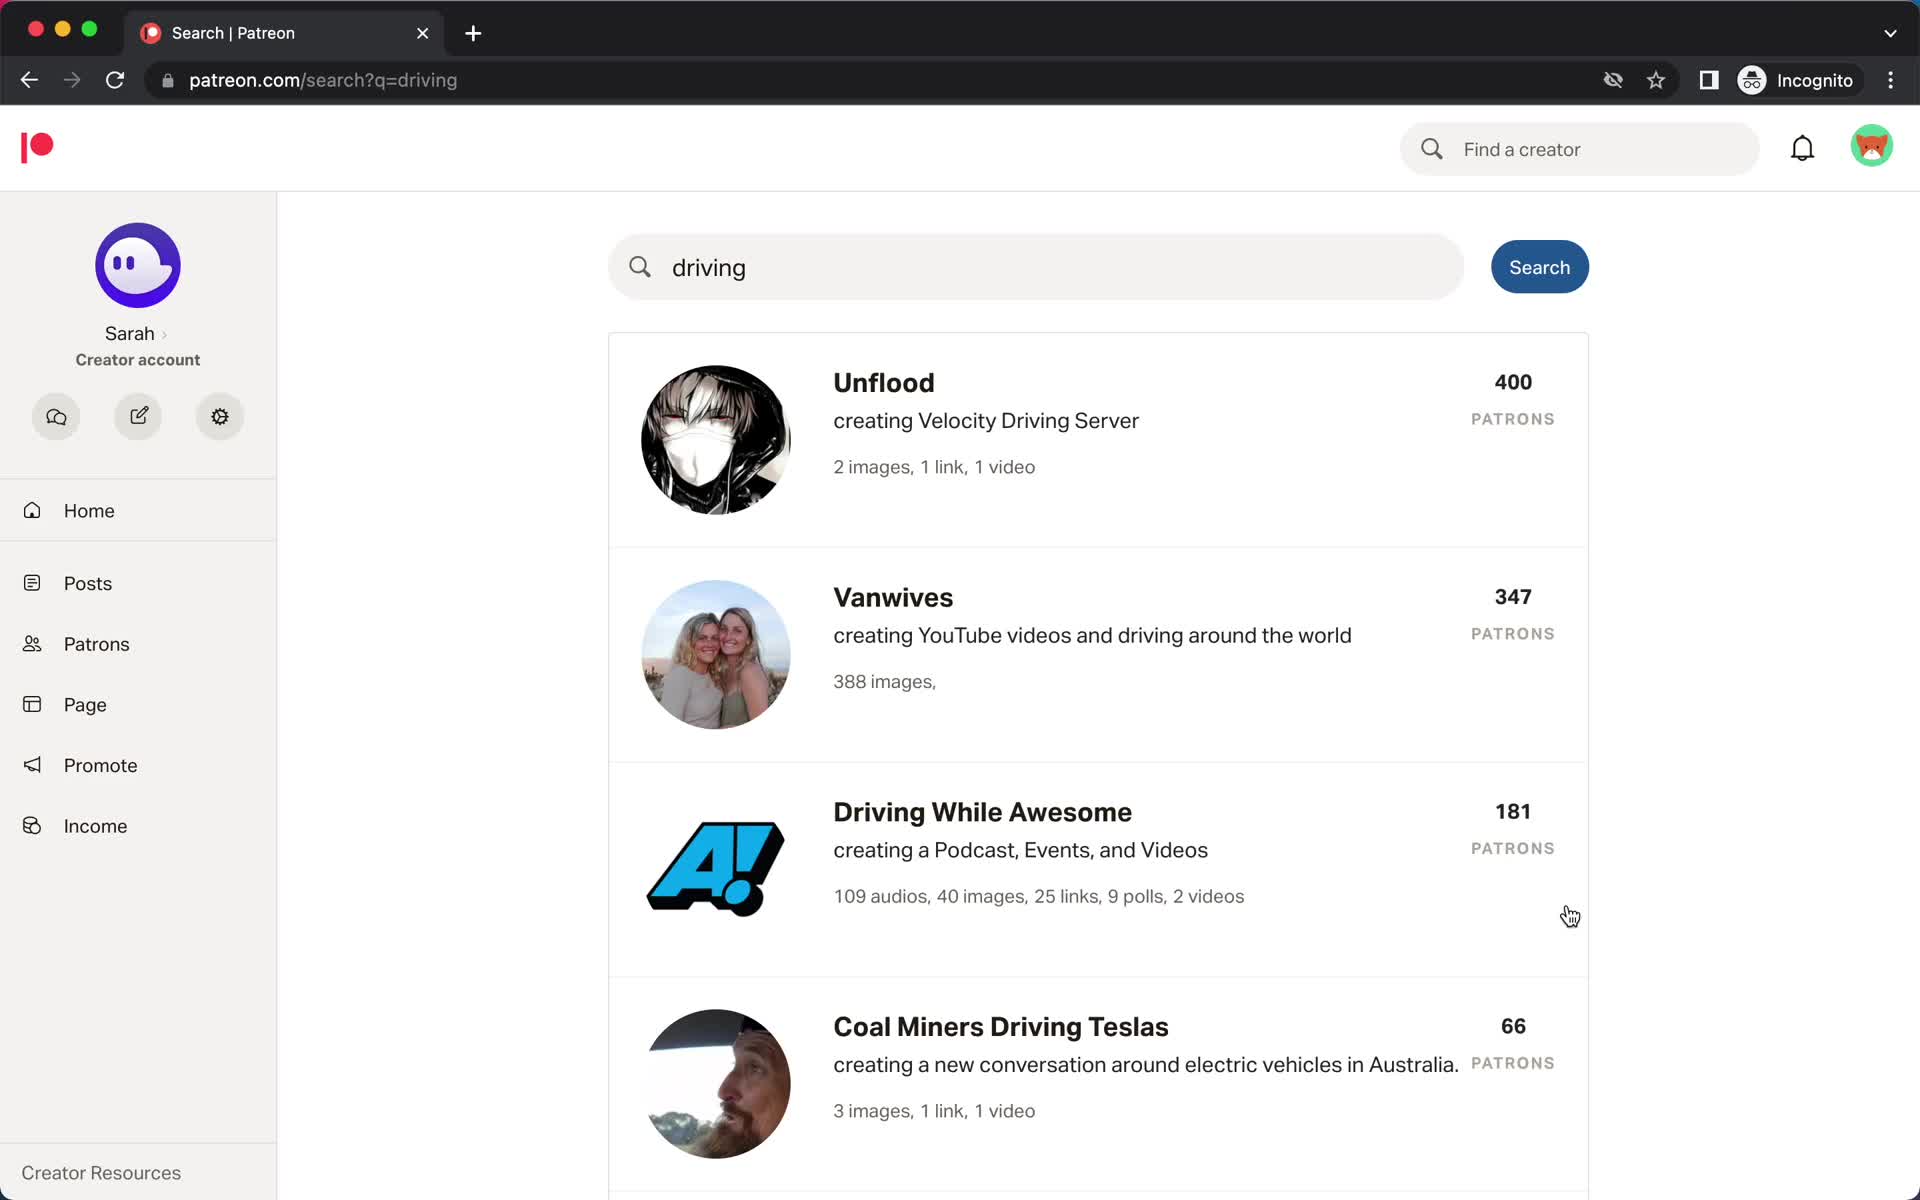Click the Home house icon

coord(32,510)
